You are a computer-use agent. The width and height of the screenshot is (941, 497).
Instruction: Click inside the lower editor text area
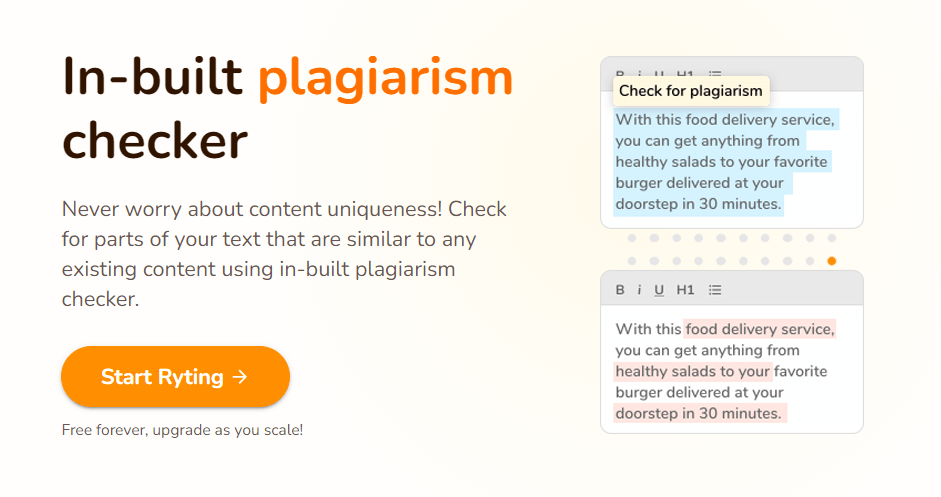[x=732, y=370]
